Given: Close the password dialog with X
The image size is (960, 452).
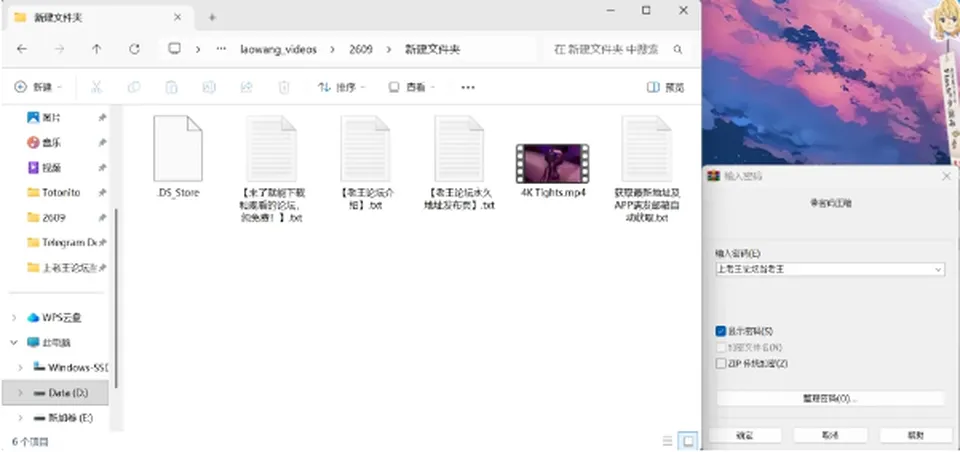Looking at the screenshot, I should coord(946,176).
